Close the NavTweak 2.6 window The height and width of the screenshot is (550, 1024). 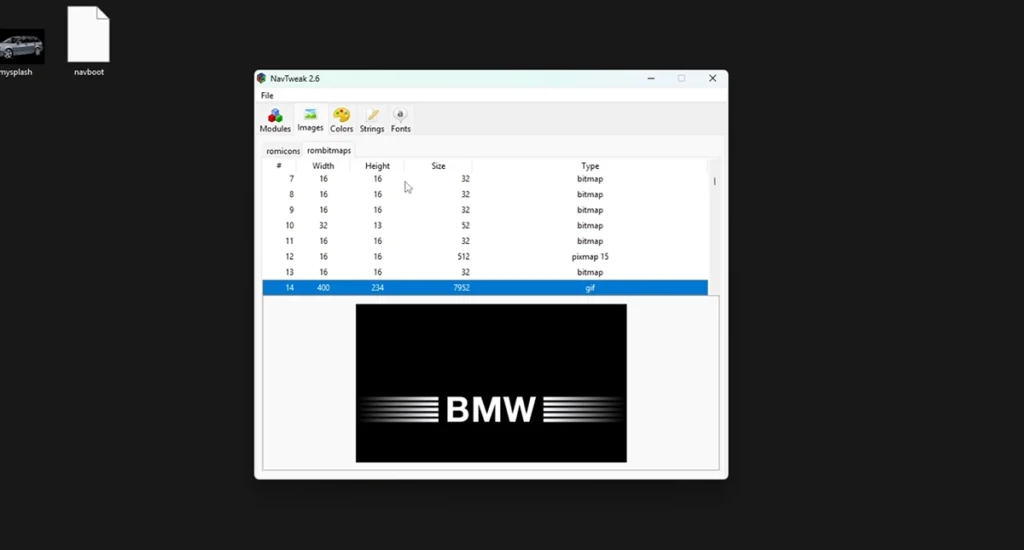click(712, 78)
